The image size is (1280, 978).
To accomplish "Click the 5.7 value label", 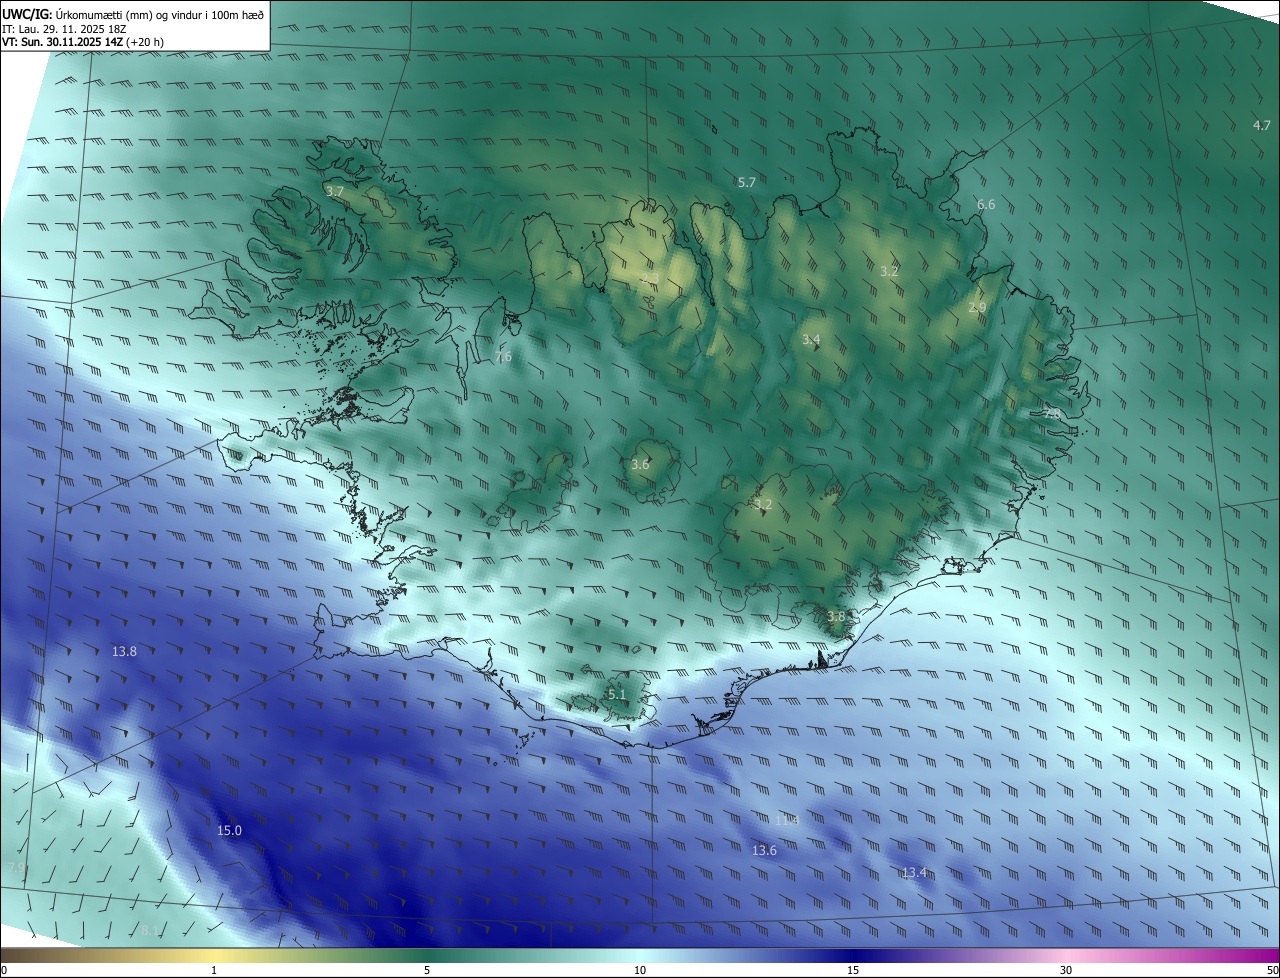I will tap(746, 182).
